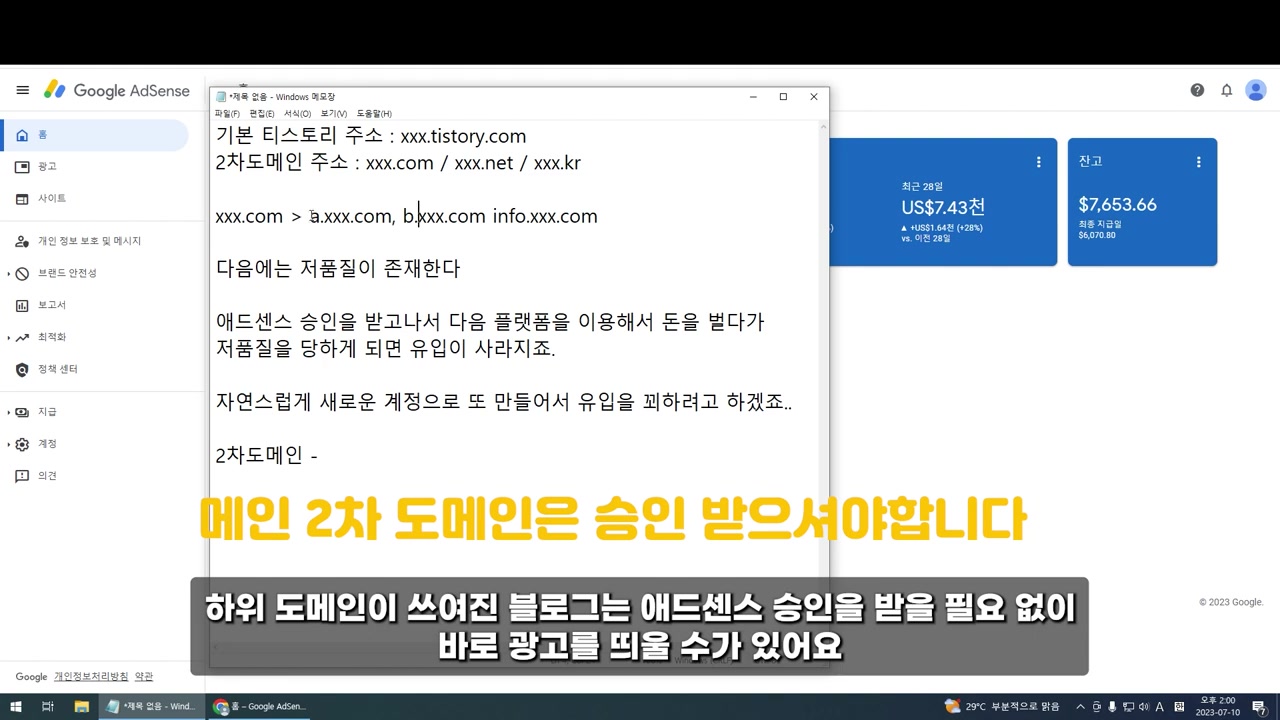Image resolution: width=1280 pixels, height=720 pixels.
Task: Open the Windows Start menu
Action: pyautogui.click(x=16, y=707)
